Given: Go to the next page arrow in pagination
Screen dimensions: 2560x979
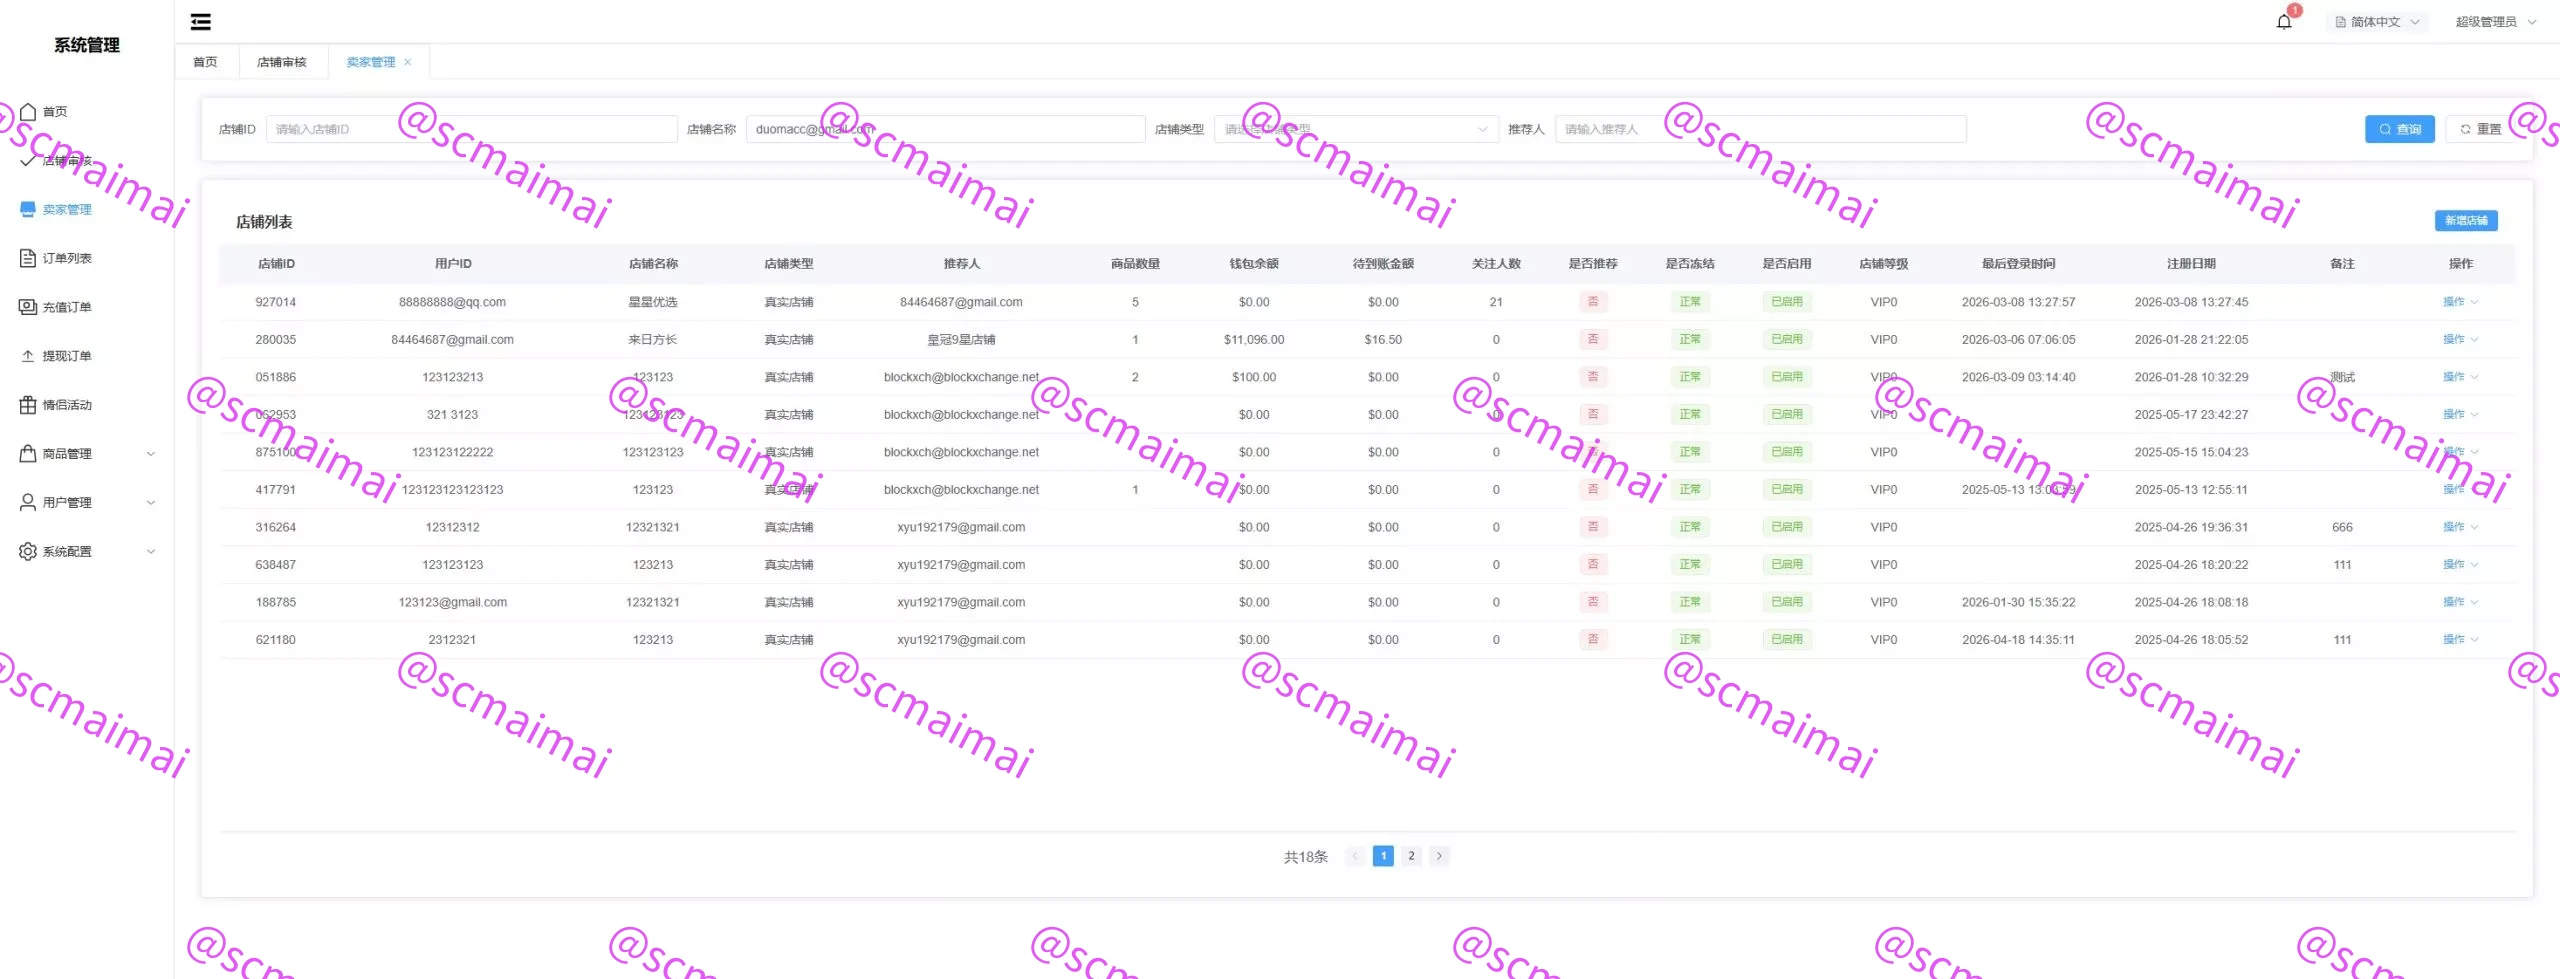Looking at the screenshot, I should tap(1439, 856).
